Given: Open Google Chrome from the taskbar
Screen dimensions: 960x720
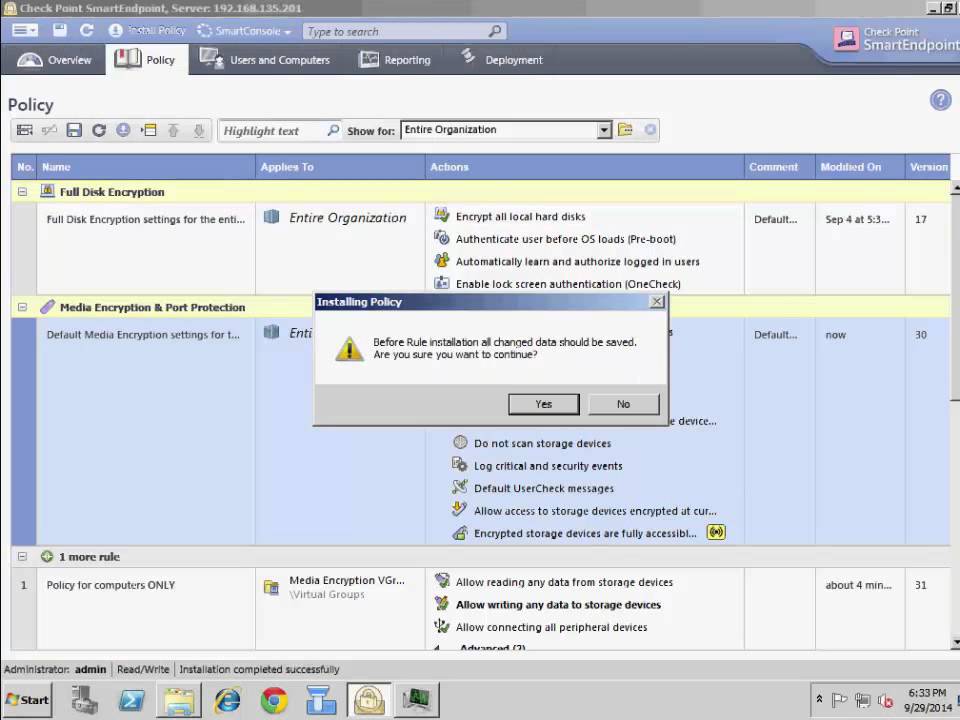Looking at the screenshot, I should coord(274,700).
